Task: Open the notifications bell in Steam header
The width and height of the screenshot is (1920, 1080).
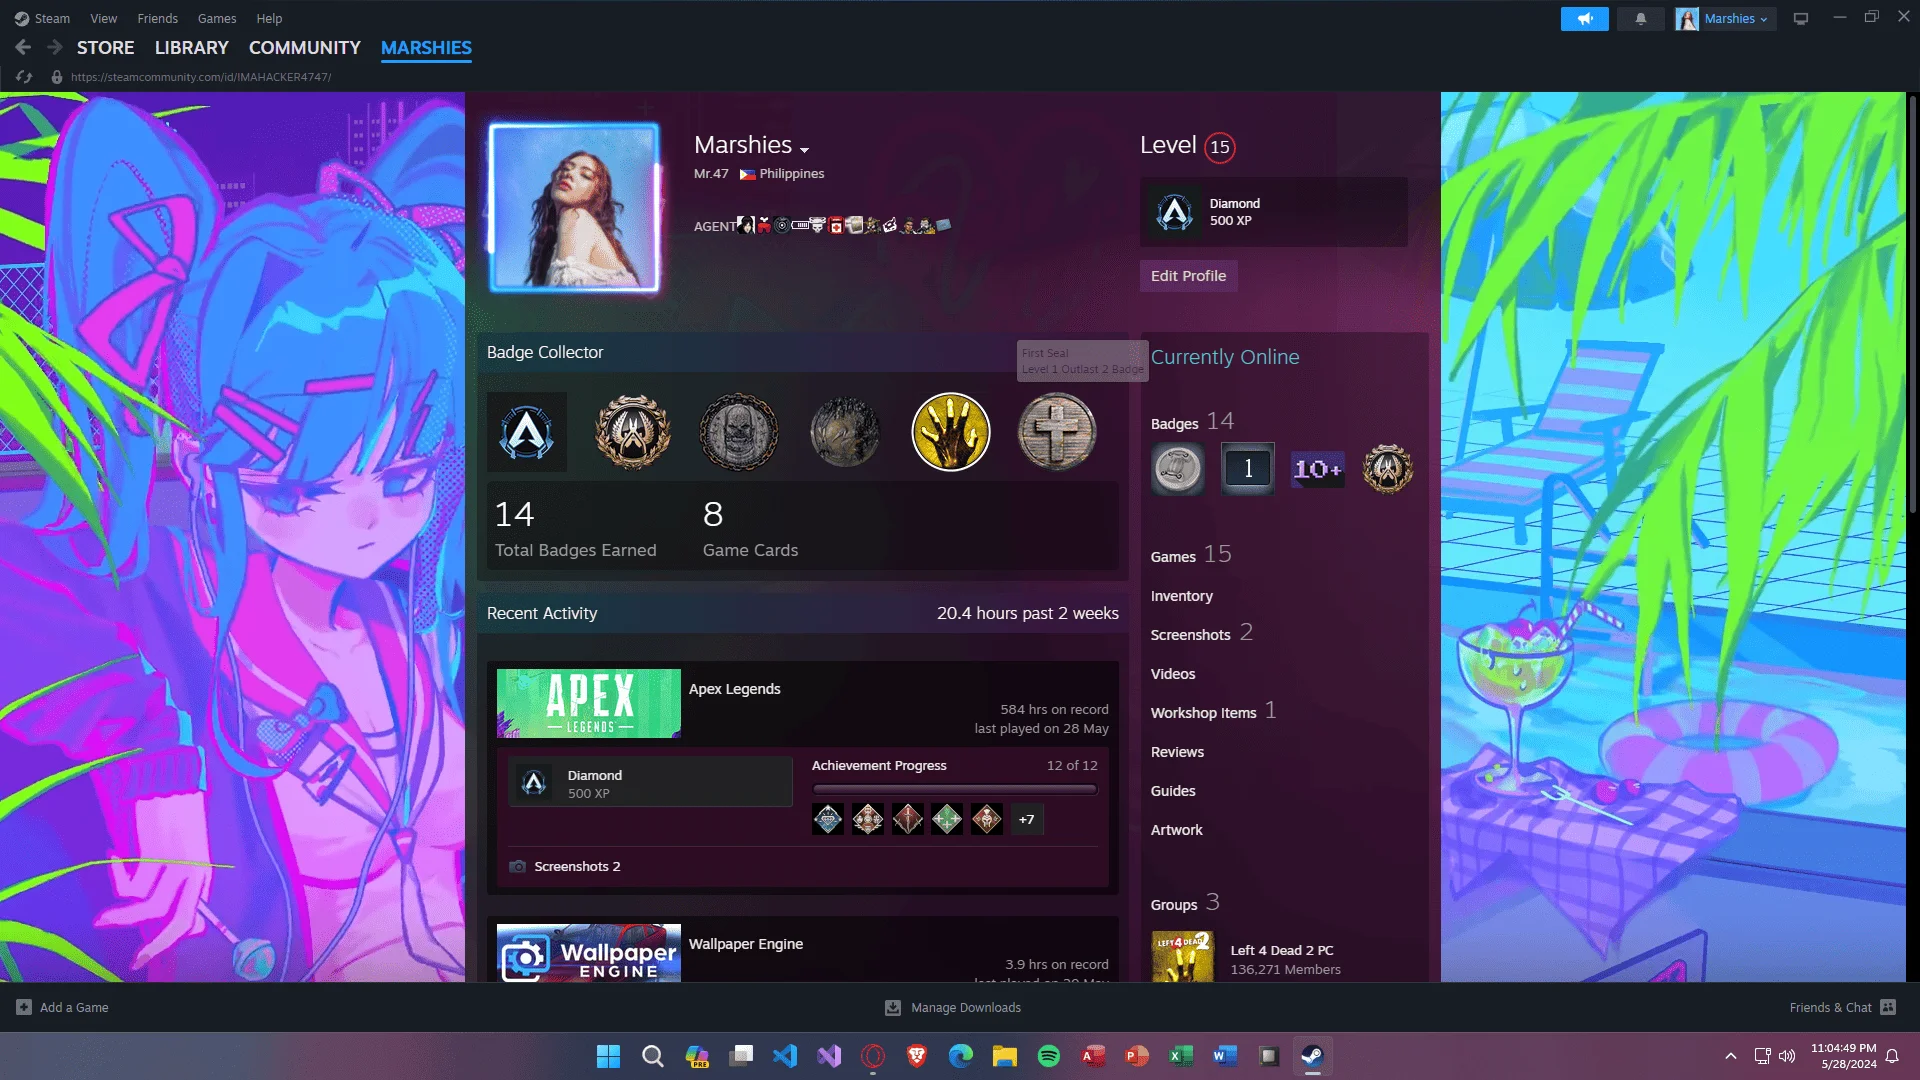Action: pyautogui.click(x=1640, y=18)
